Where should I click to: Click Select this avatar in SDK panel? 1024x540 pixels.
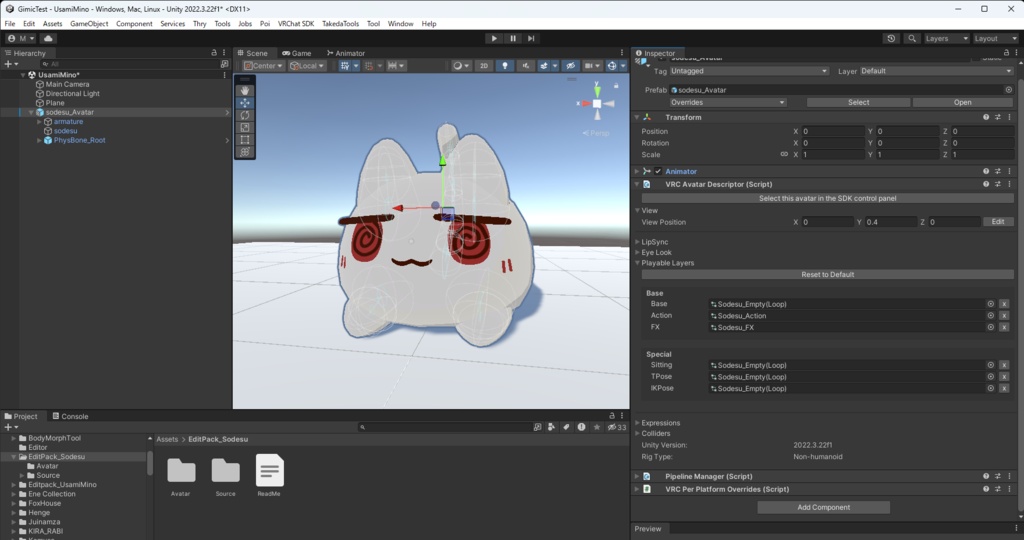[x=827, y=199]
